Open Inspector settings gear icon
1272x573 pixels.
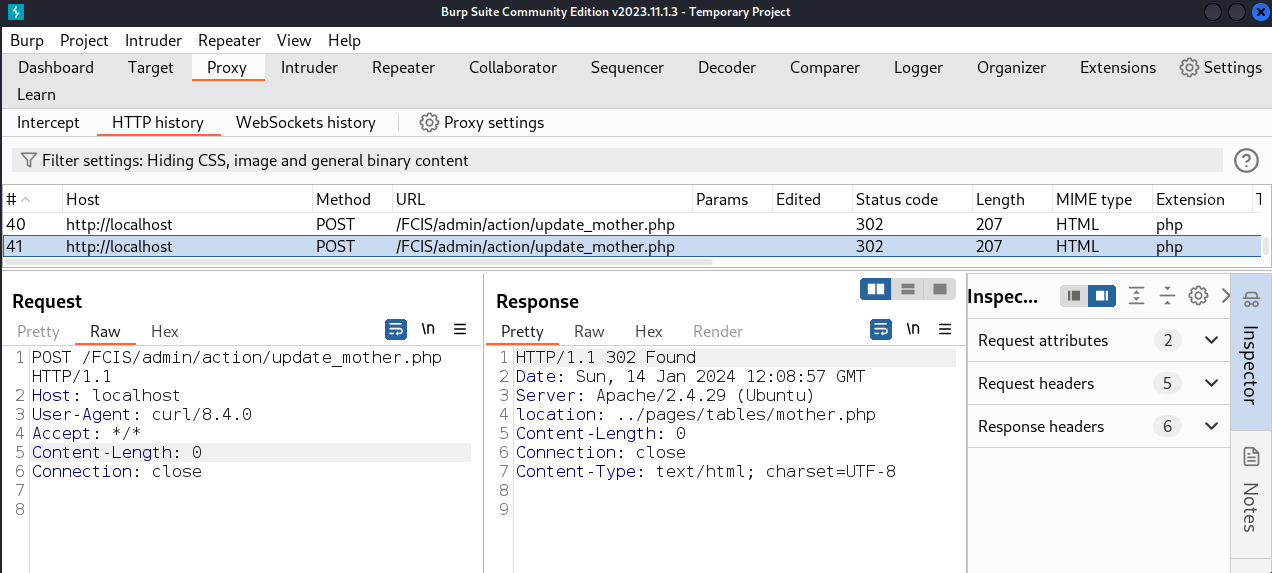pyautogui.click(x=1198, y=295)
